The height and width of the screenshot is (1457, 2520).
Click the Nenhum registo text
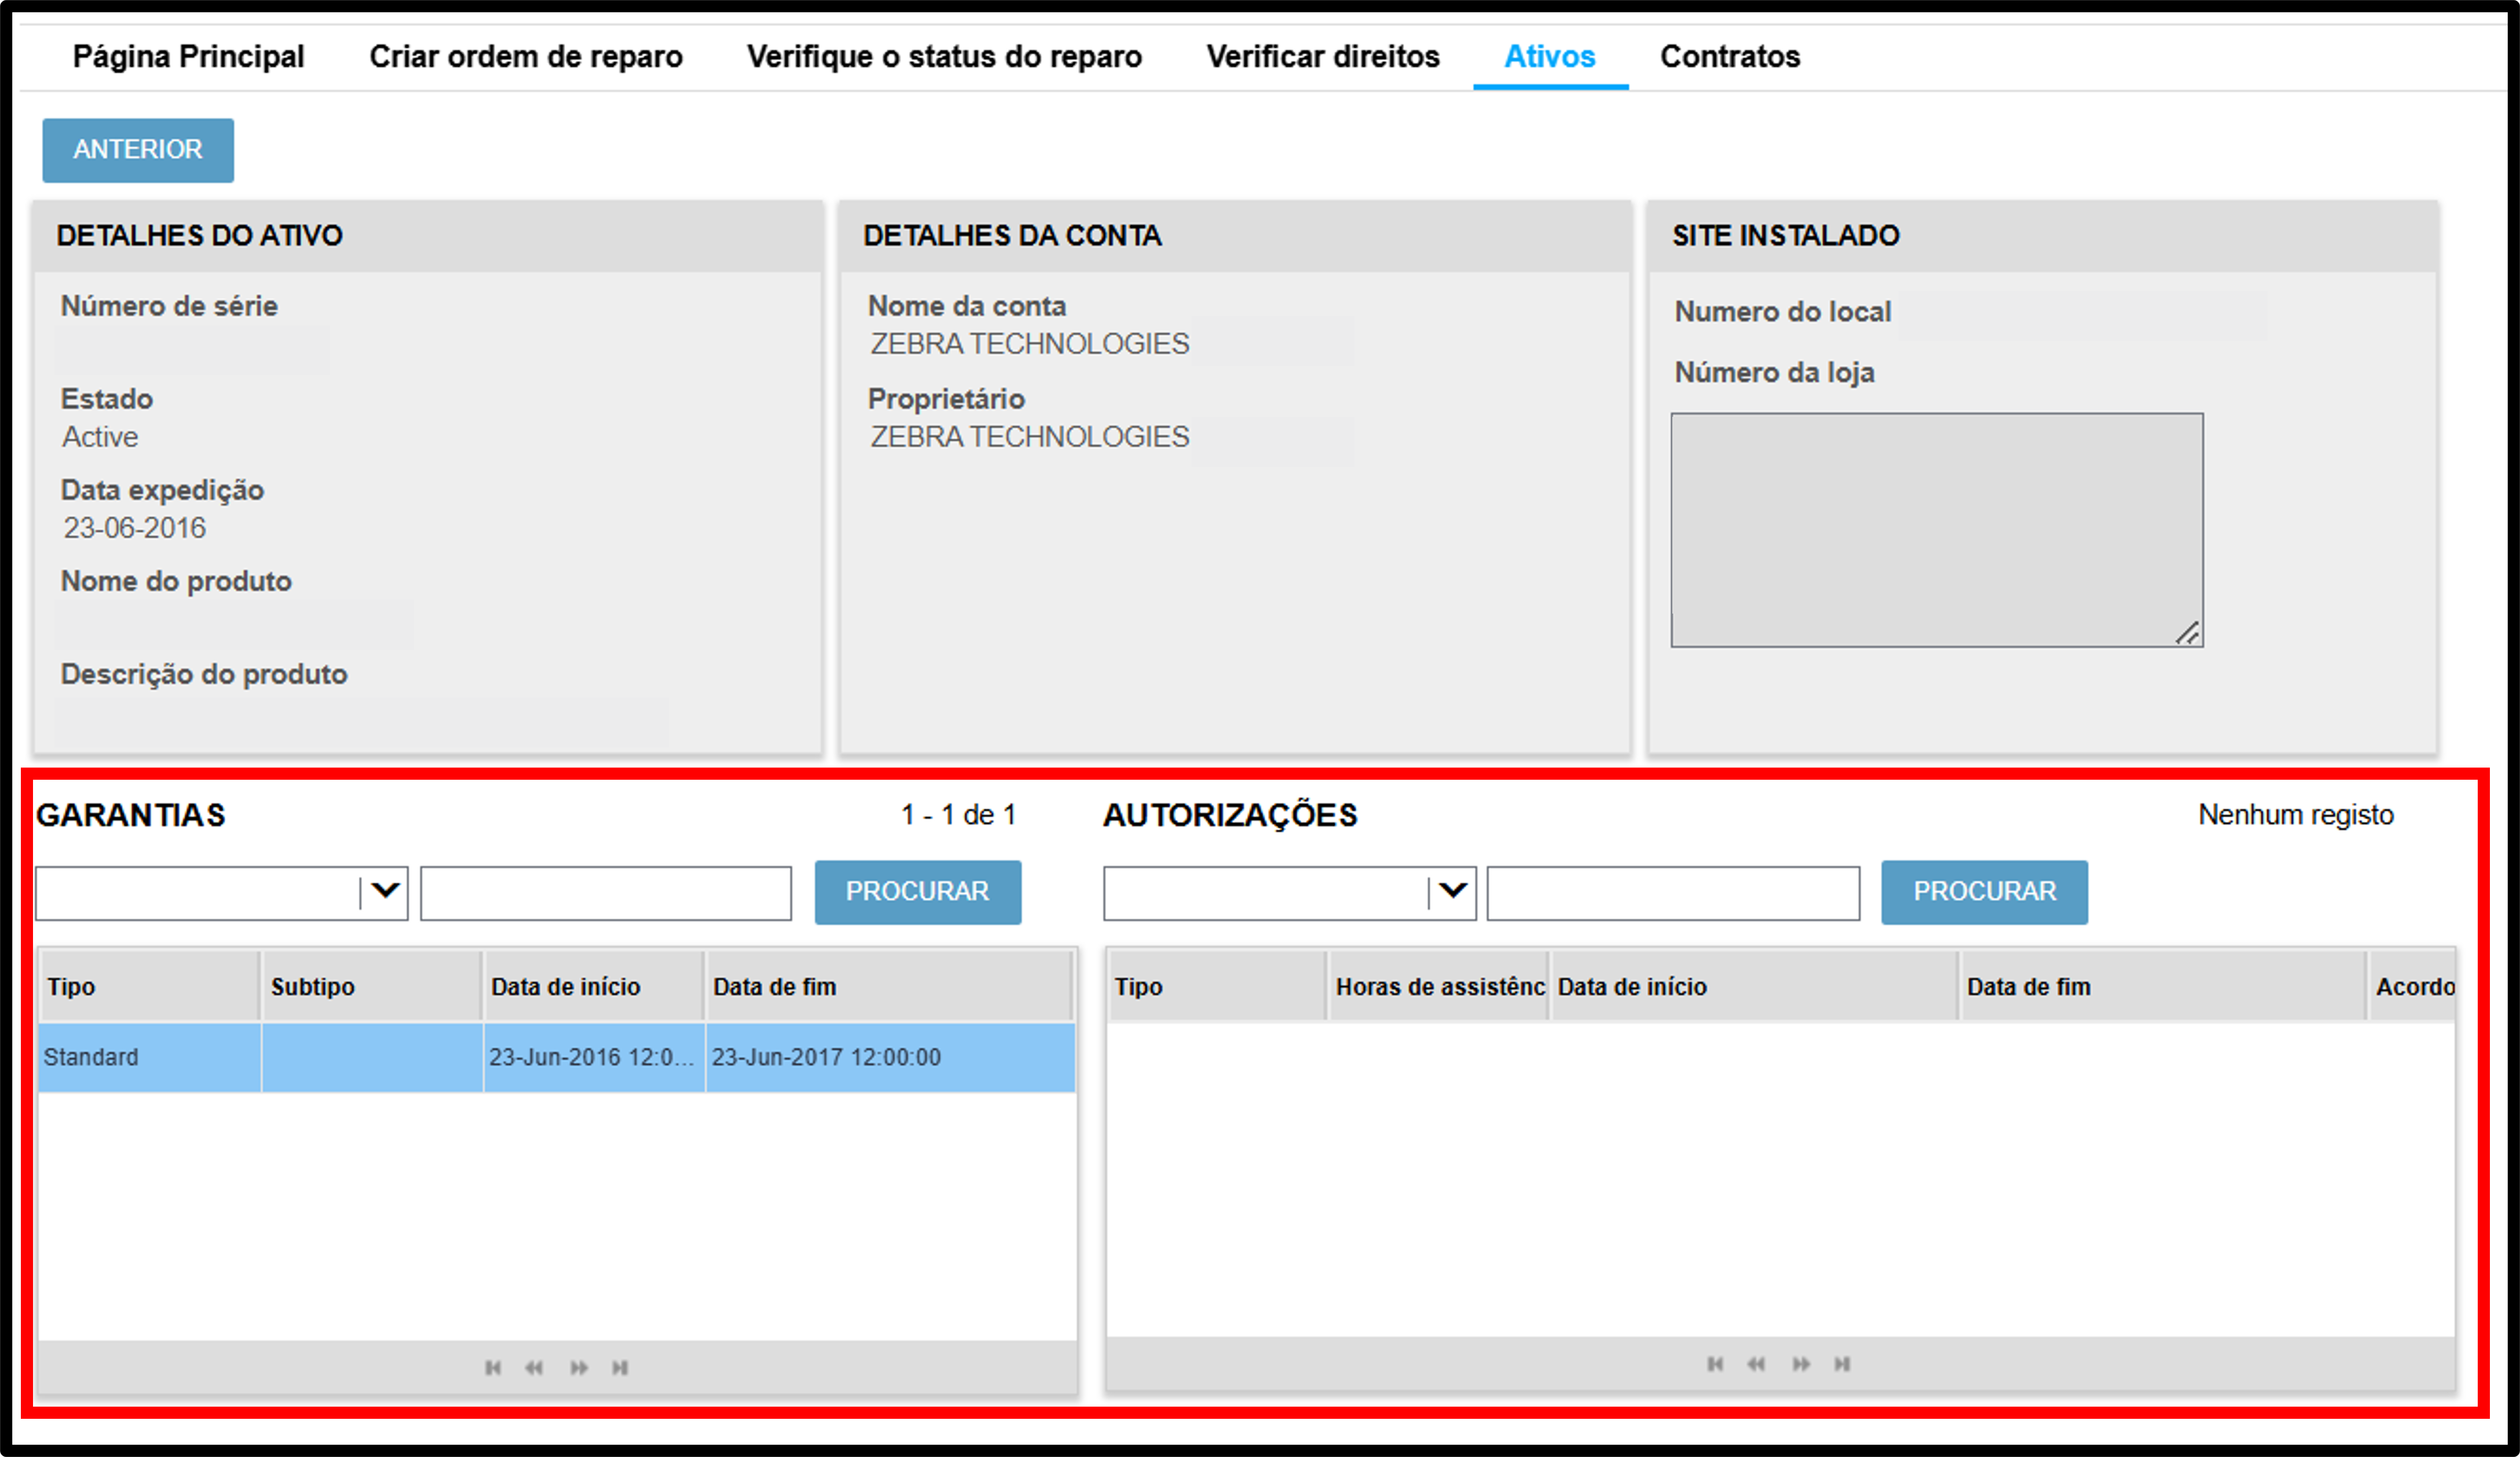coord(2296,814)
